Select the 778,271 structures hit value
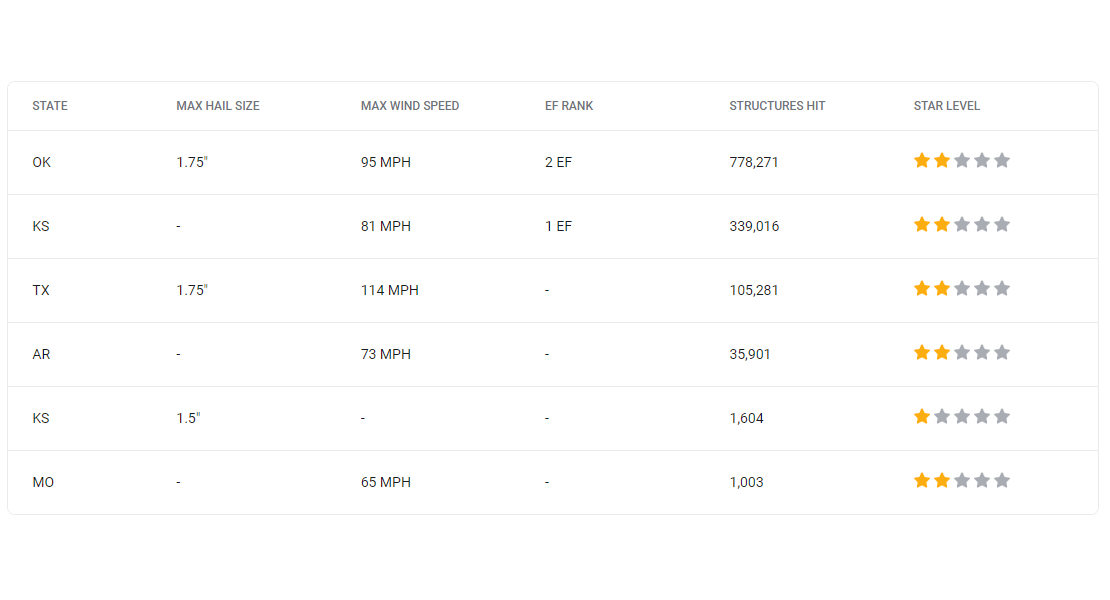 pyautogui.click(x=754, y=162)
